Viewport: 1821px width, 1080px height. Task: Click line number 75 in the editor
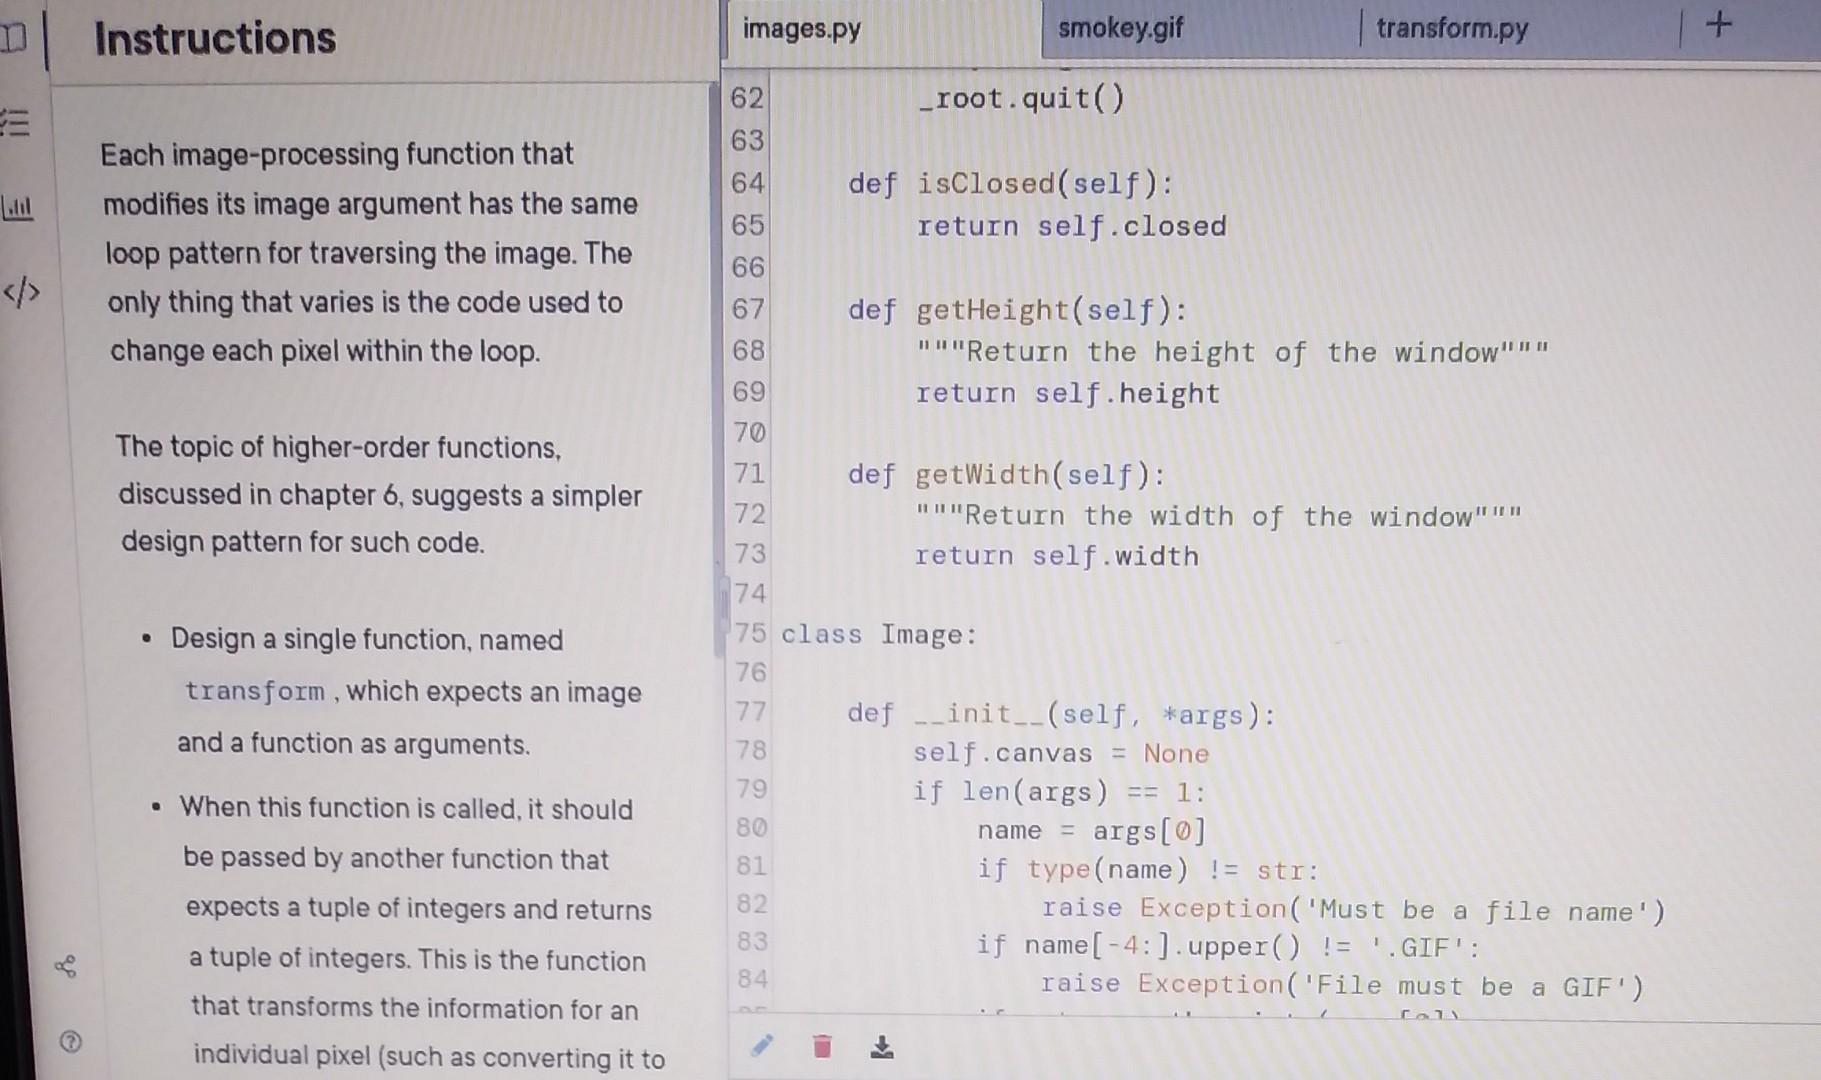coord(751,633)
